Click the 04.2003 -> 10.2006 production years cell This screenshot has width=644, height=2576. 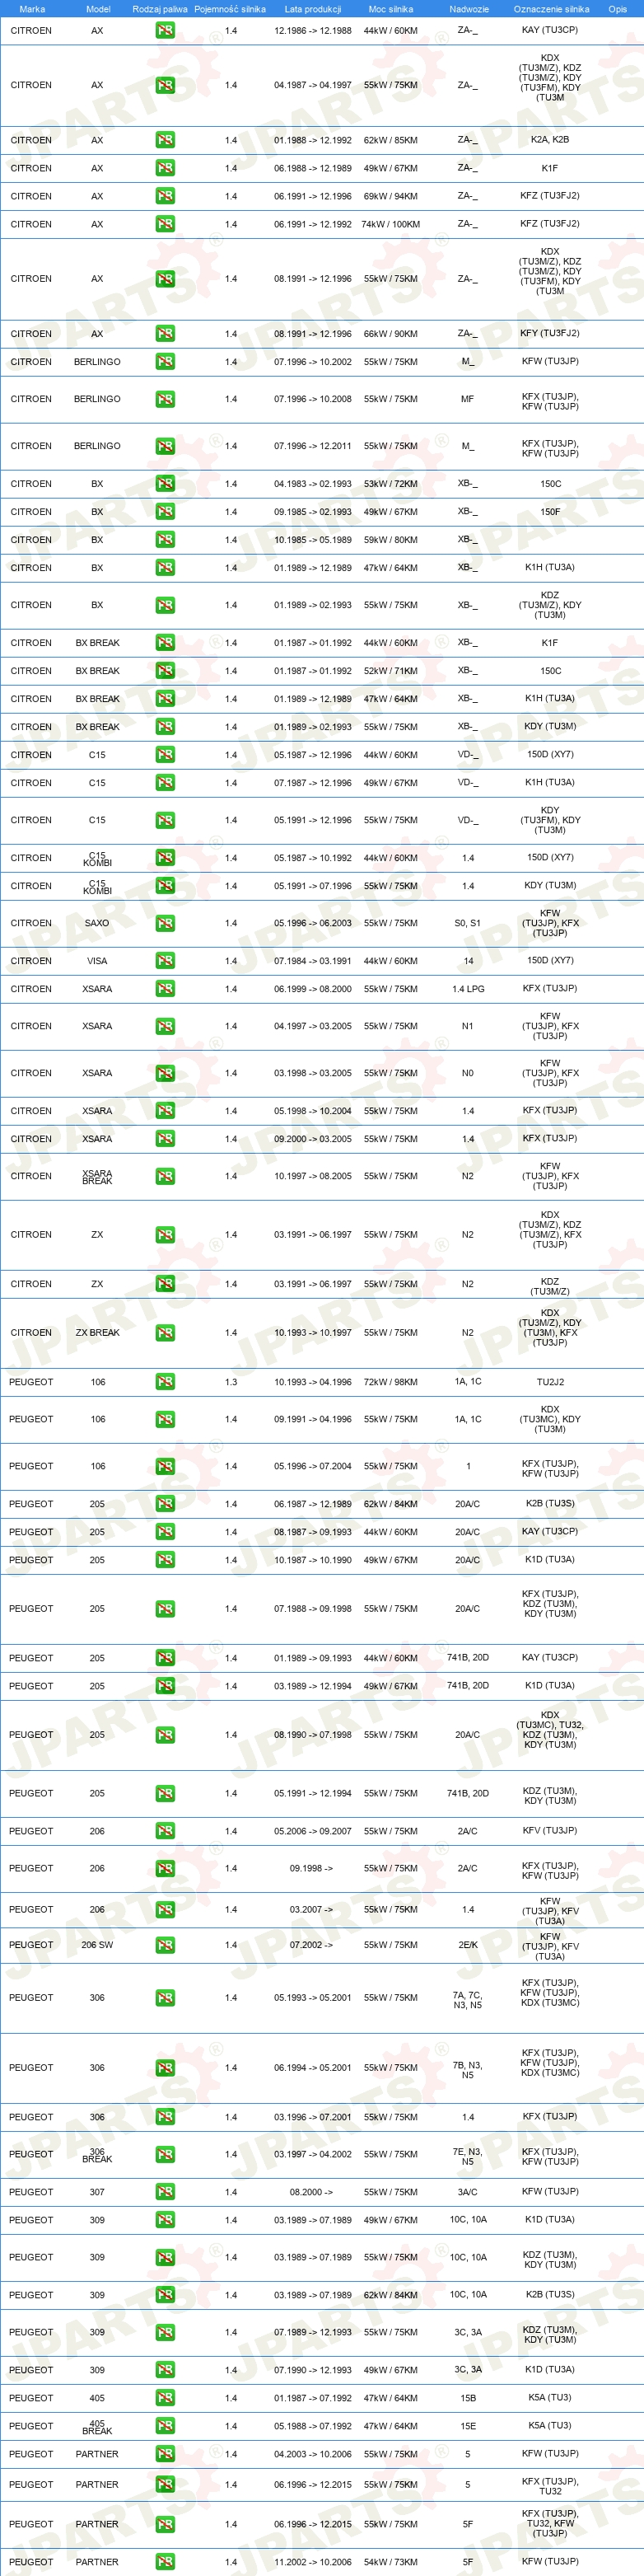tap(313, 2454)
